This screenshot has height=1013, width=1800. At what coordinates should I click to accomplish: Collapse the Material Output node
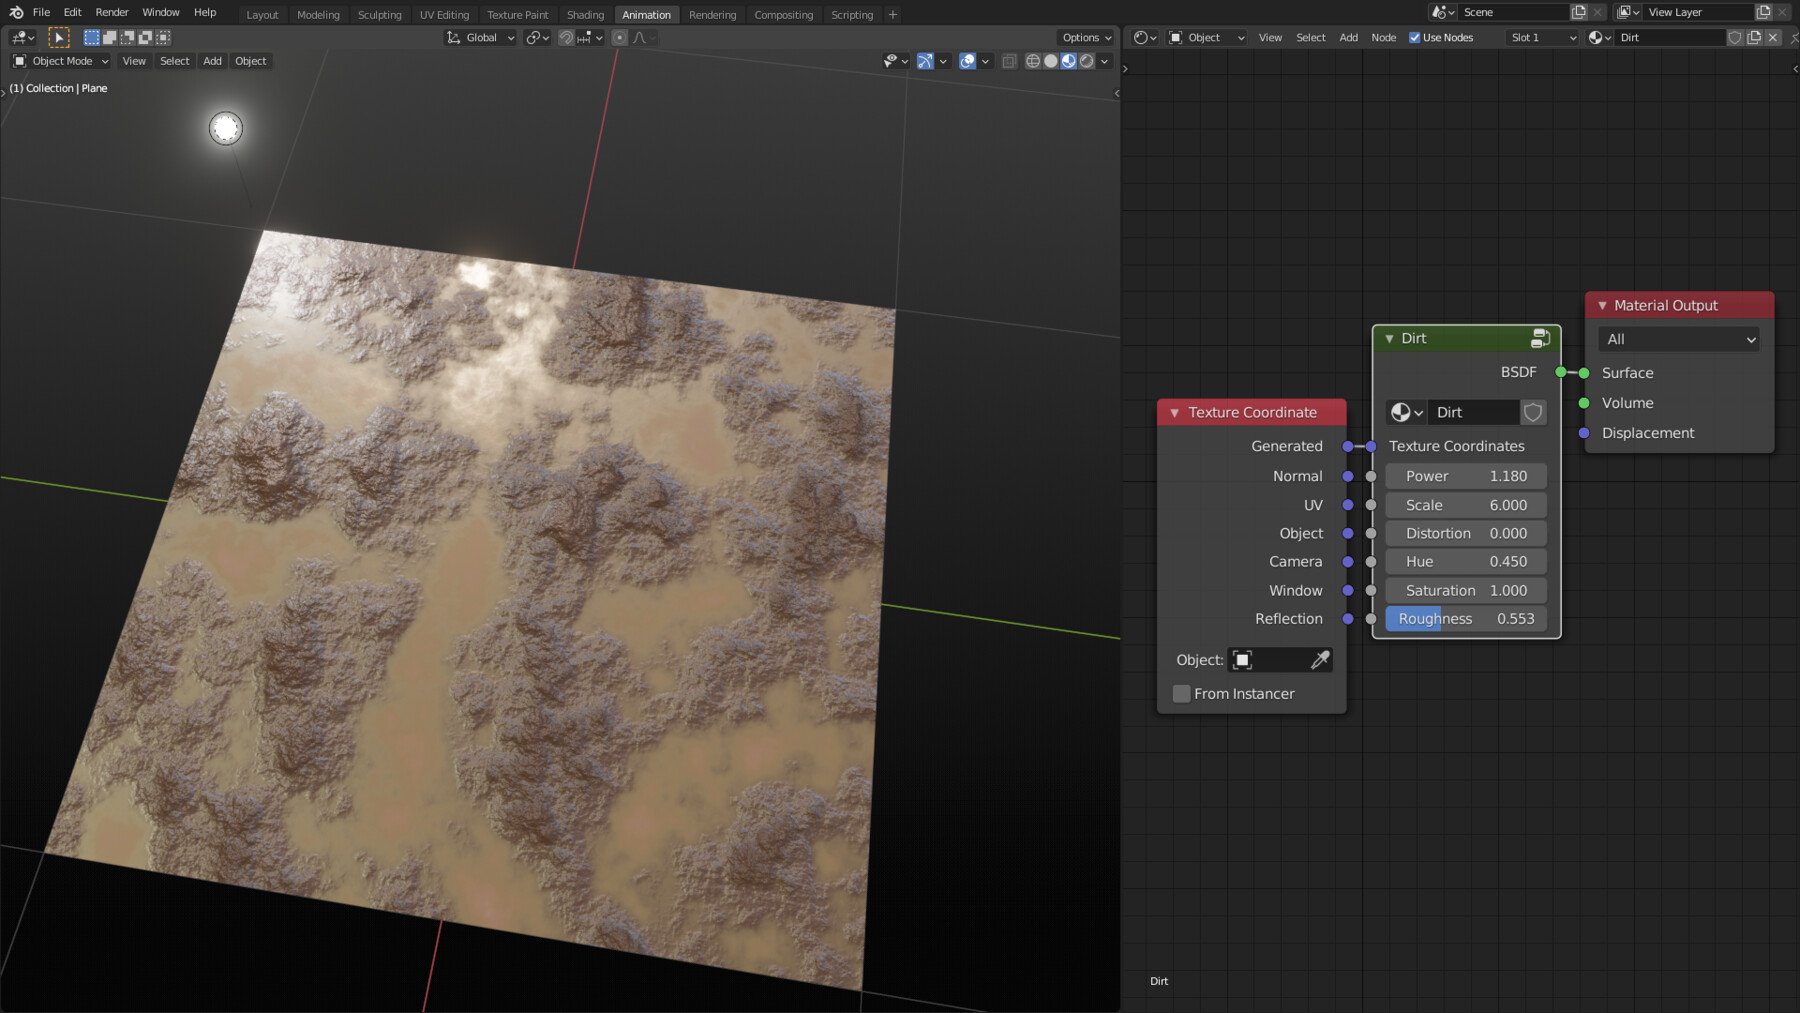(x=1602, y=305)
